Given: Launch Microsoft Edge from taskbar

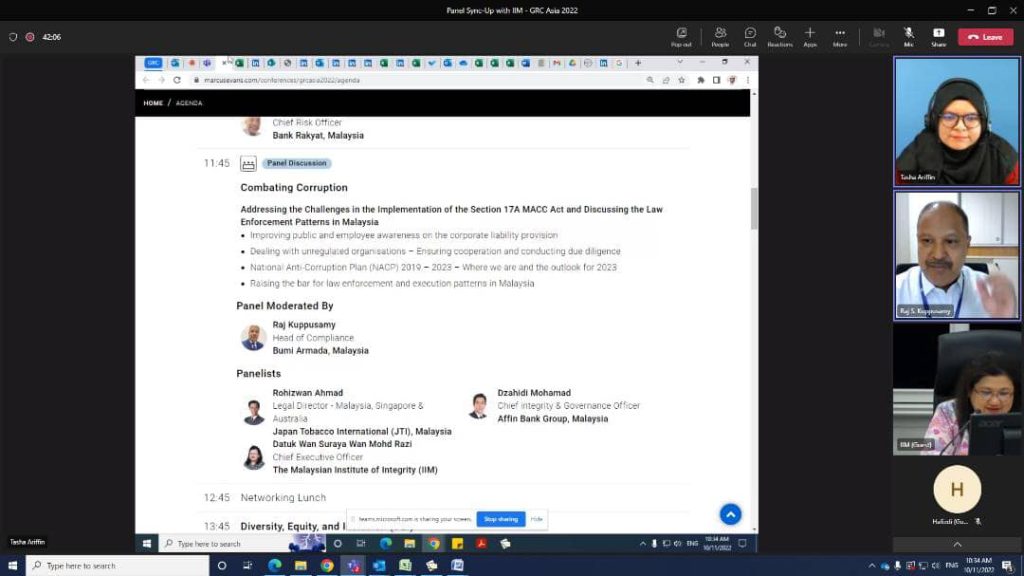Looking at the screenshot, I should [x=274, y=566].
